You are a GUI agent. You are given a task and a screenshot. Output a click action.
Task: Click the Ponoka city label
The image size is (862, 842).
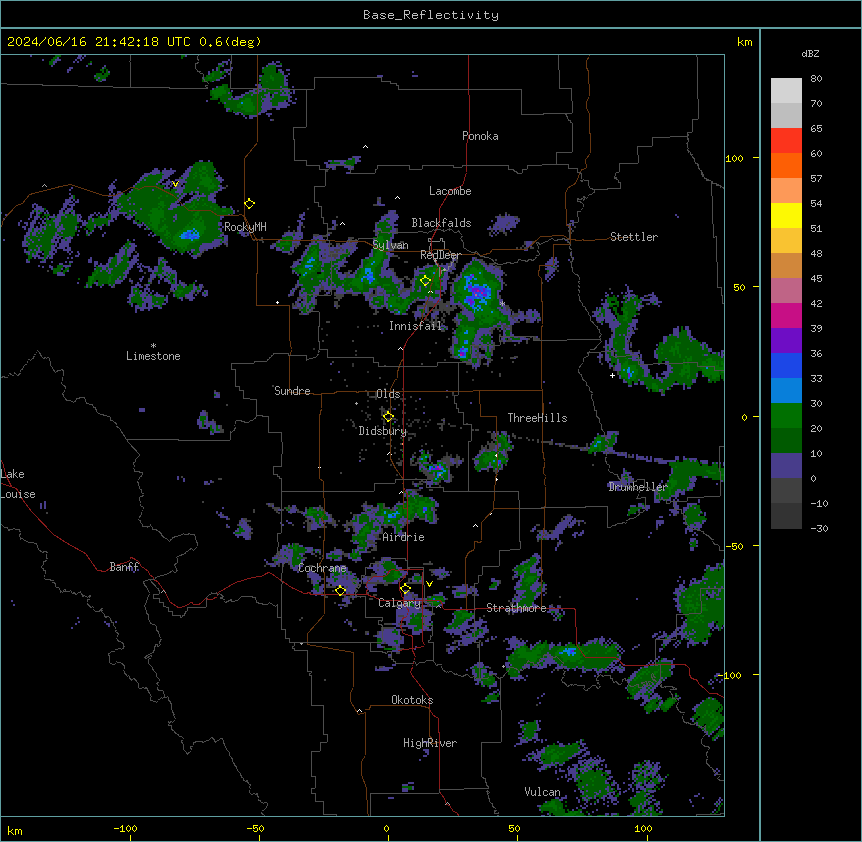pyautogui.click(x=480, y=136)
